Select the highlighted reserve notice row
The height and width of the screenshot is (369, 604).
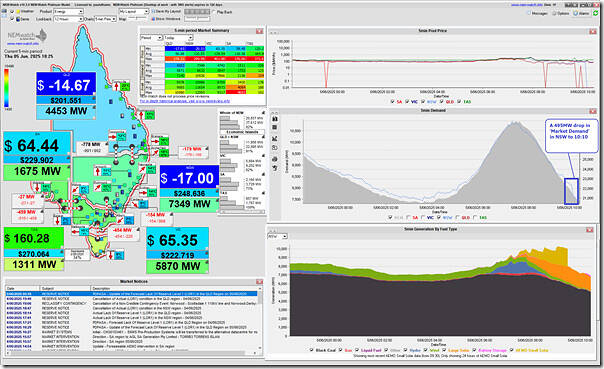[131, 294]
